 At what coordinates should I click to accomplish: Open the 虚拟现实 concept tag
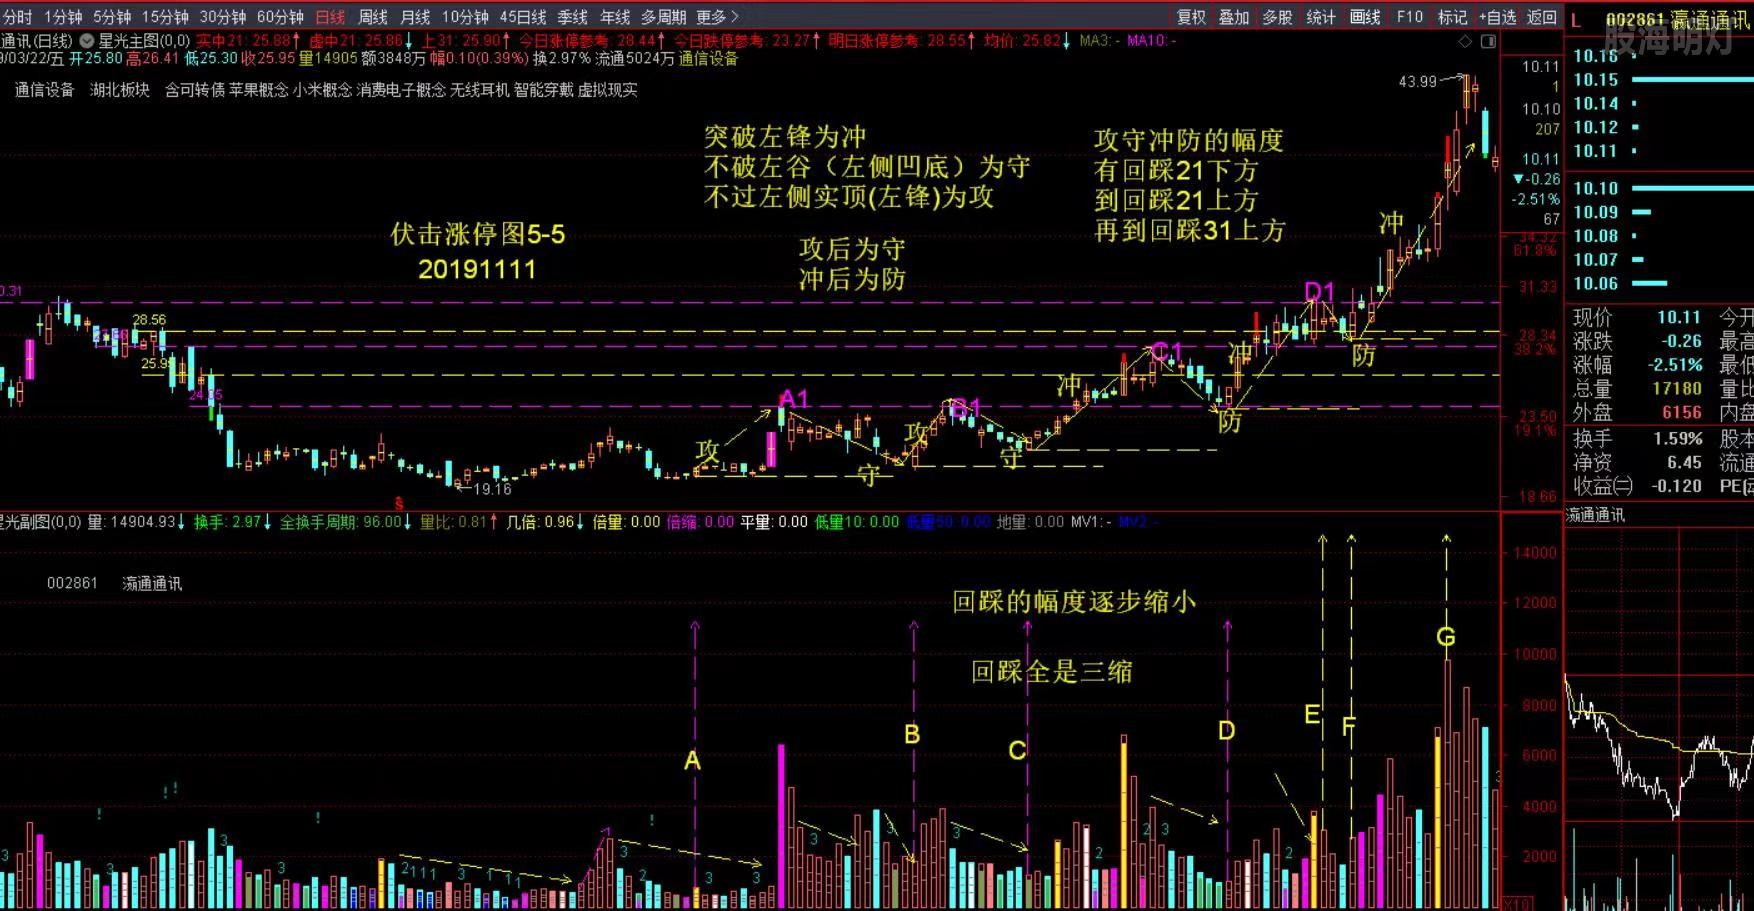(608, 90)
